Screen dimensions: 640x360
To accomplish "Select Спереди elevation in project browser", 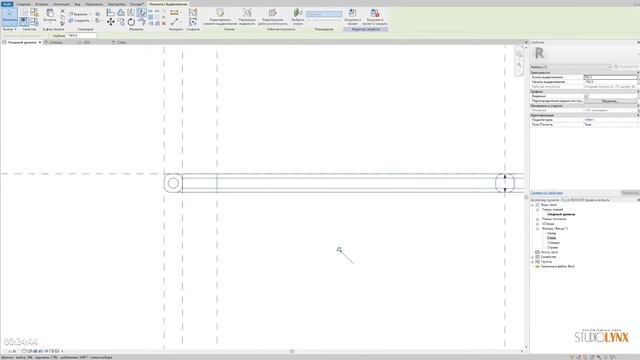I will [553, 243].
